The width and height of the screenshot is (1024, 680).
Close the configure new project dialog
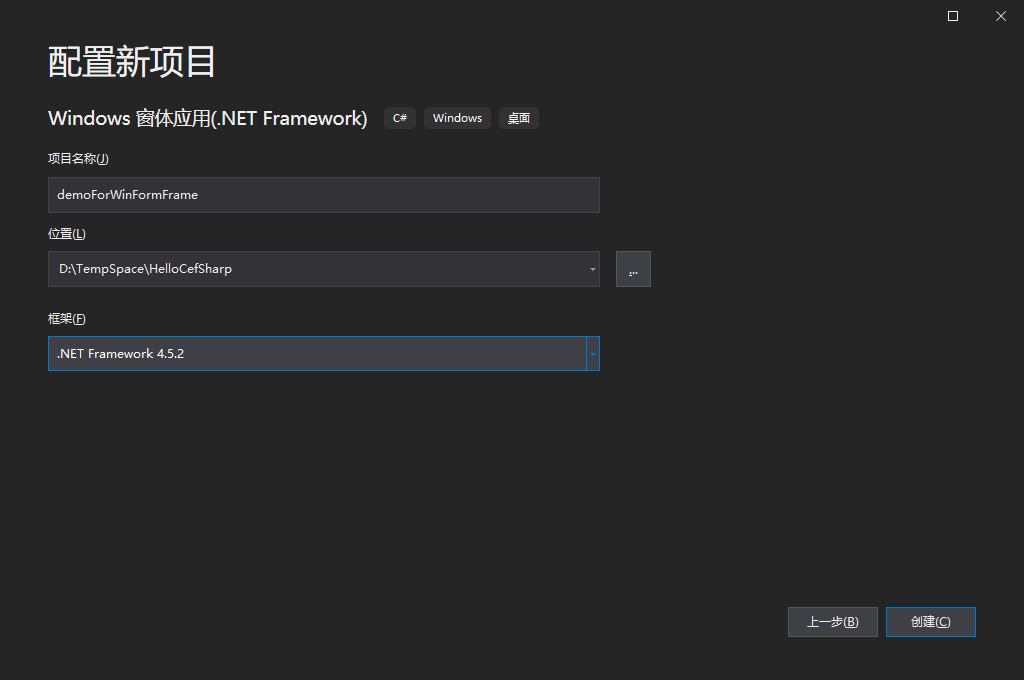[x=1000, y=16]
